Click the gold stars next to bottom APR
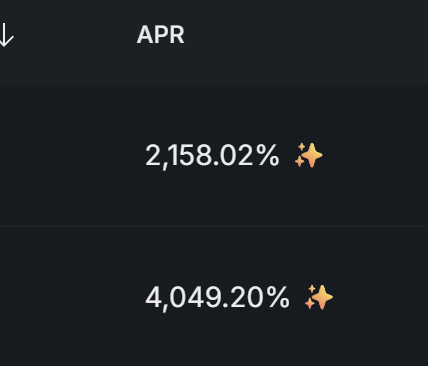Image resolution: width=428 pixels, height=366 pixels. 319,297
